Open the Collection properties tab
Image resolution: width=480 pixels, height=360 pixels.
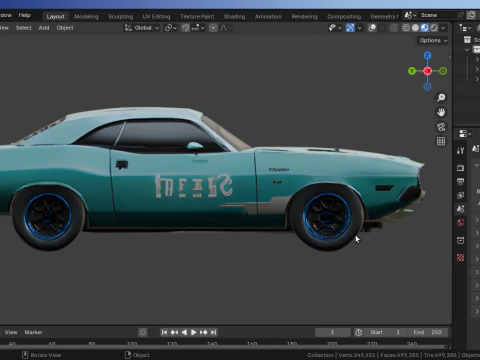461,240
